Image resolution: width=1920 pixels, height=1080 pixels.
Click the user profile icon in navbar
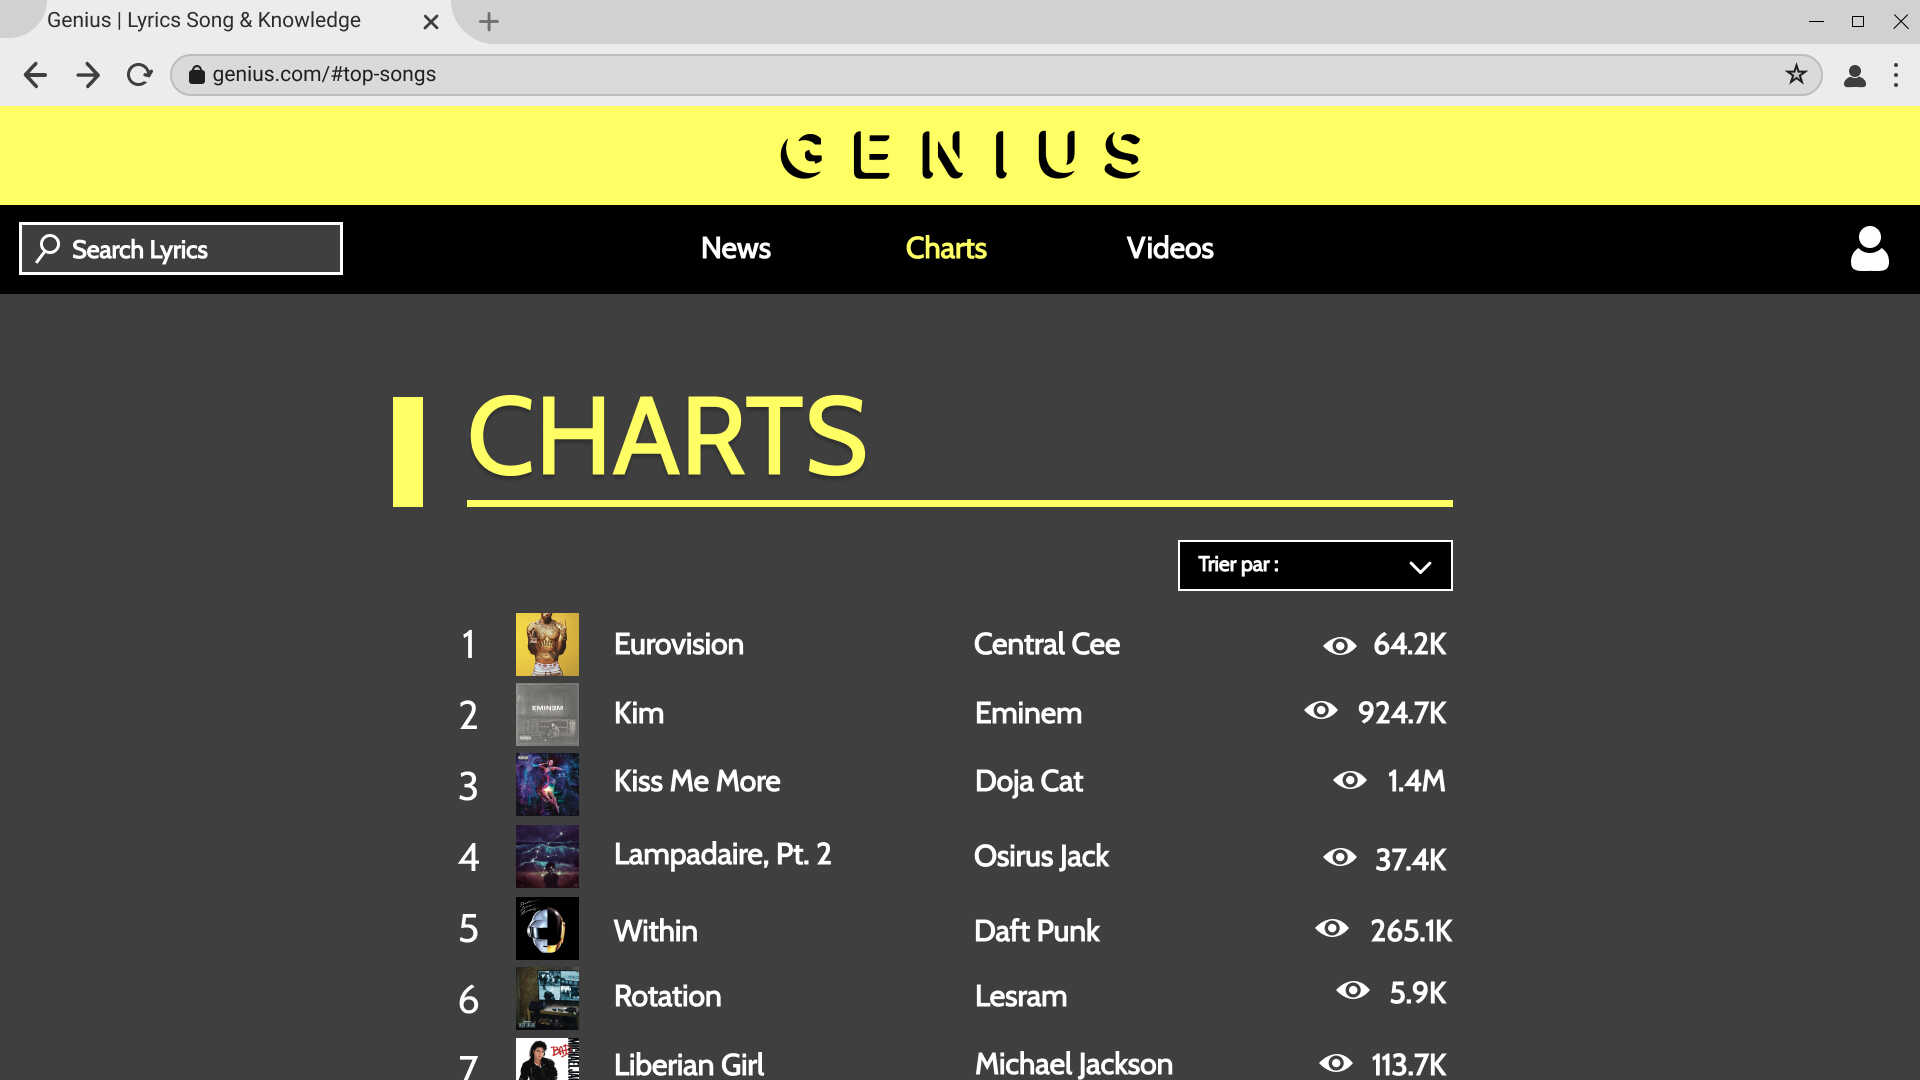point(1869,249)
